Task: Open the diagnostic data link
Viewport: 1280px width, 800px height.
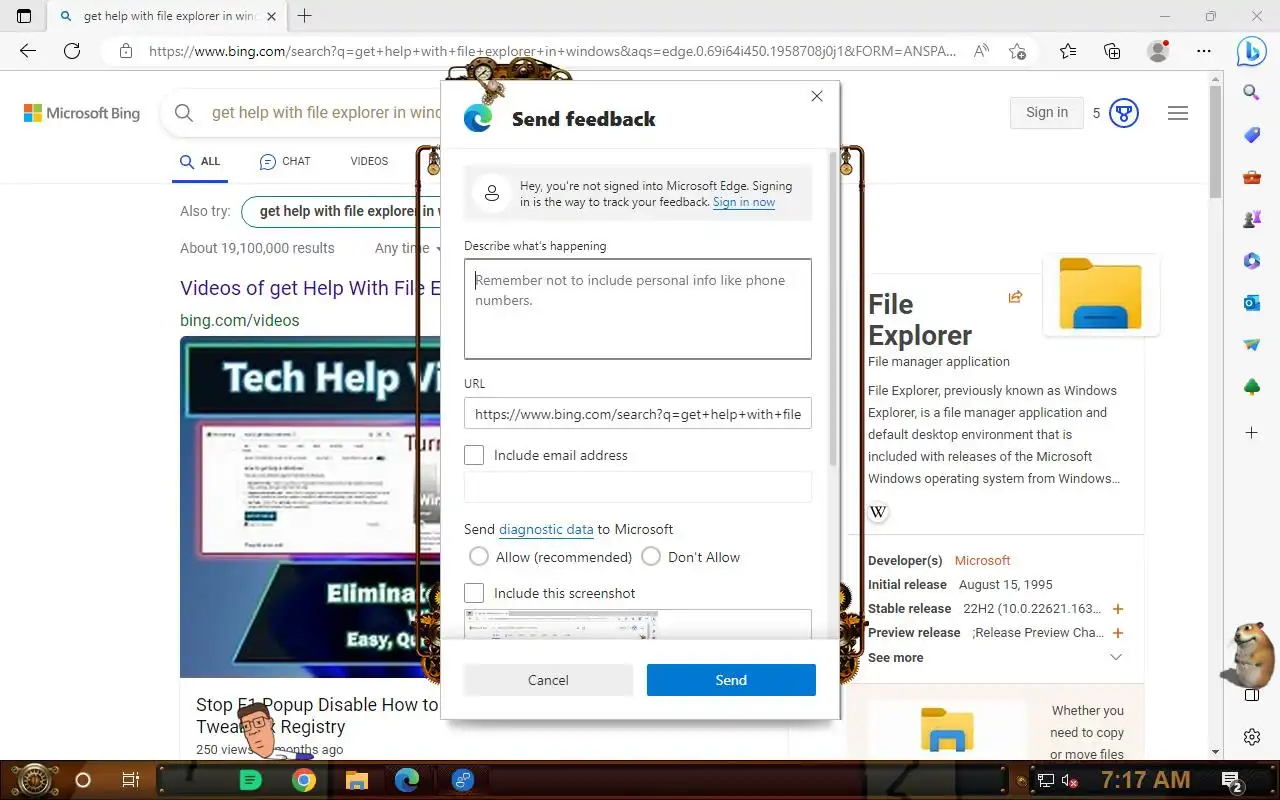Action: (x=546, y=529)
